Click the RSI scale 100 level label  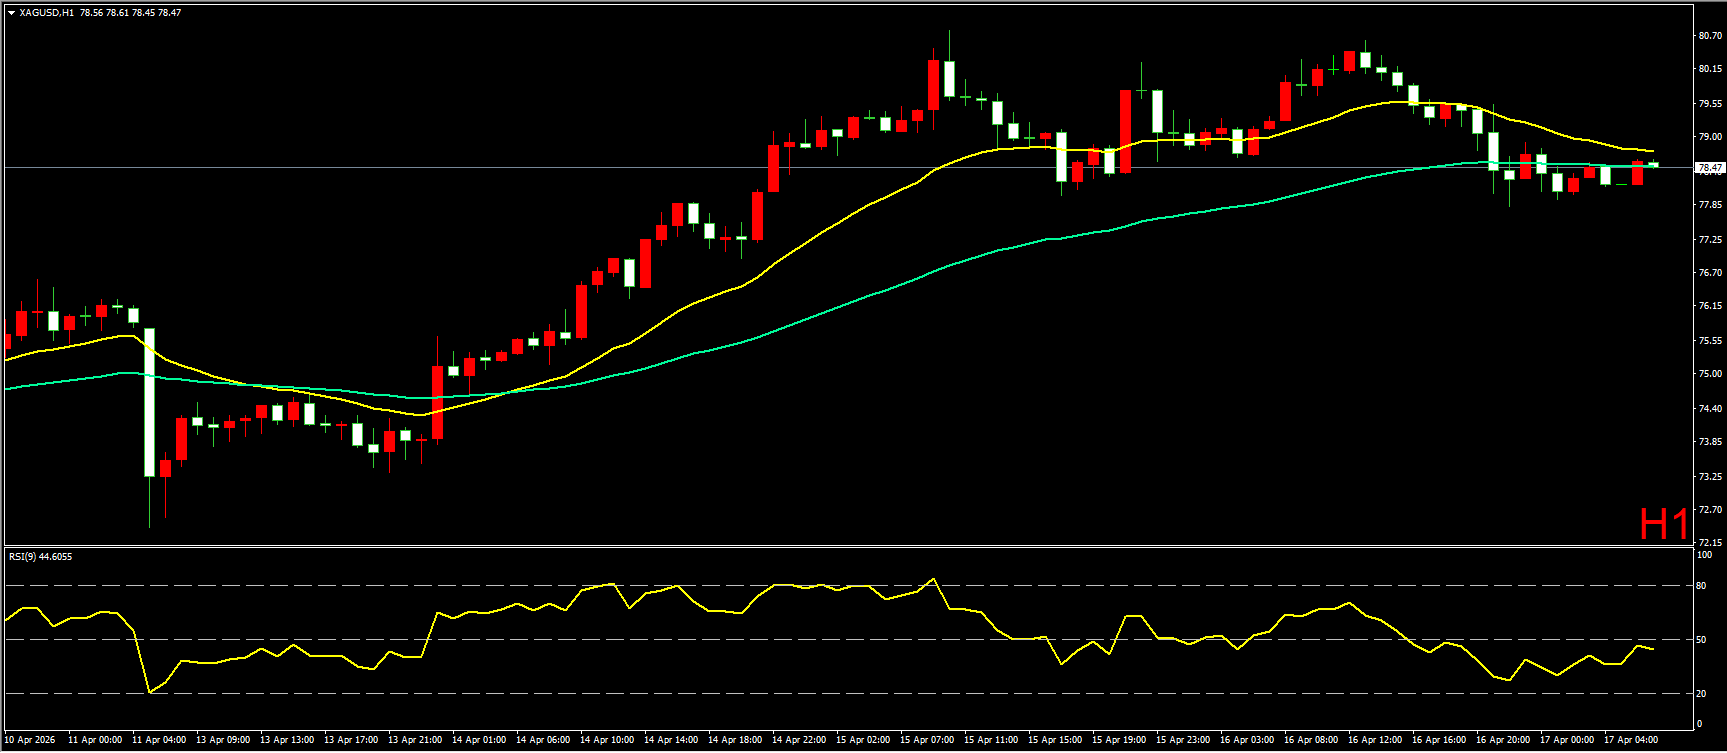point(1704,555)
